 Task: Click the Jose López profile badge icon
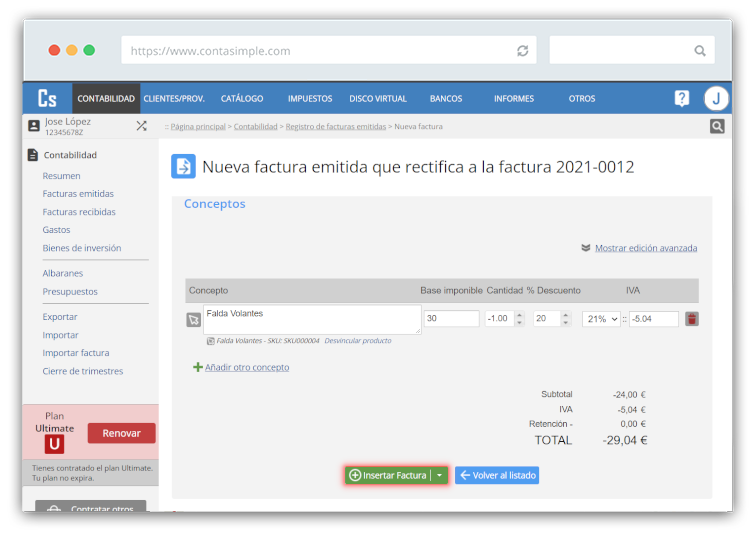coord(34,126)
